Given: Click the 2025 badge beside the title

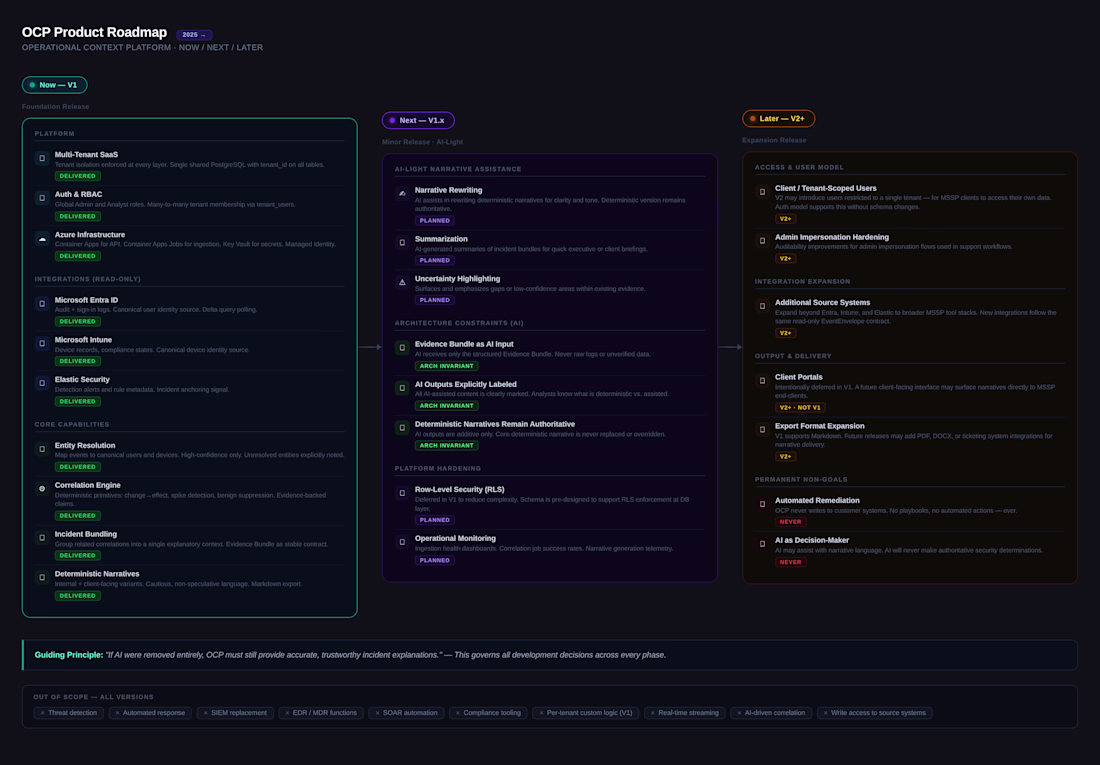Looking at the screenshot, I should coord(194,34).
